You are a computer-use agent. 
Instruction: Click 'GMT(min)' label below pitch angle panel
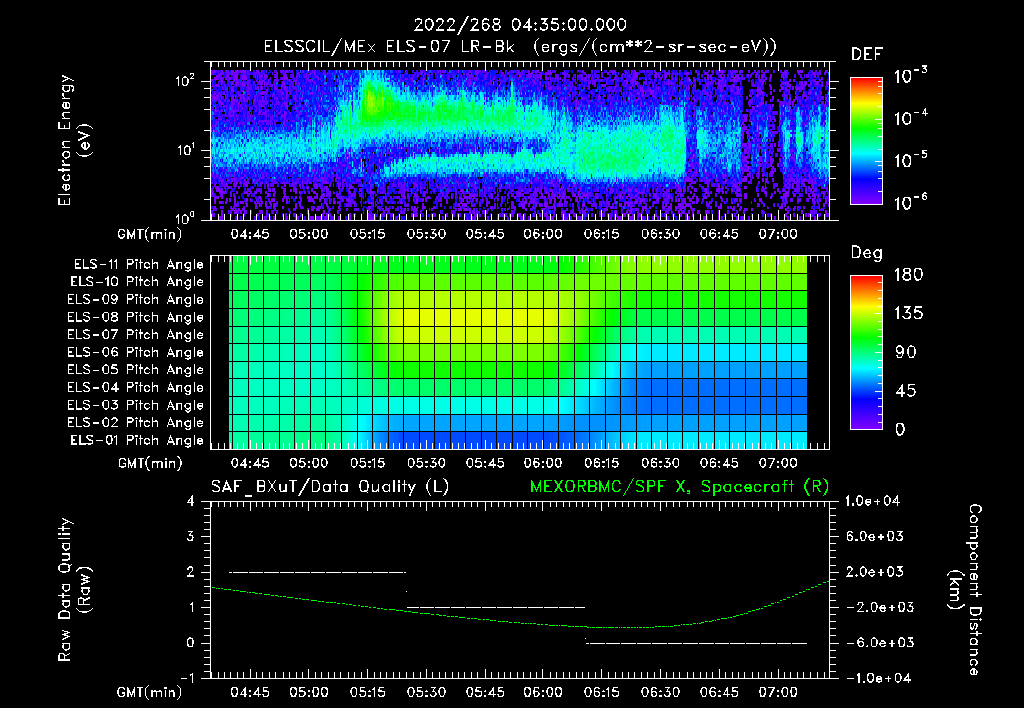(150, 464)
